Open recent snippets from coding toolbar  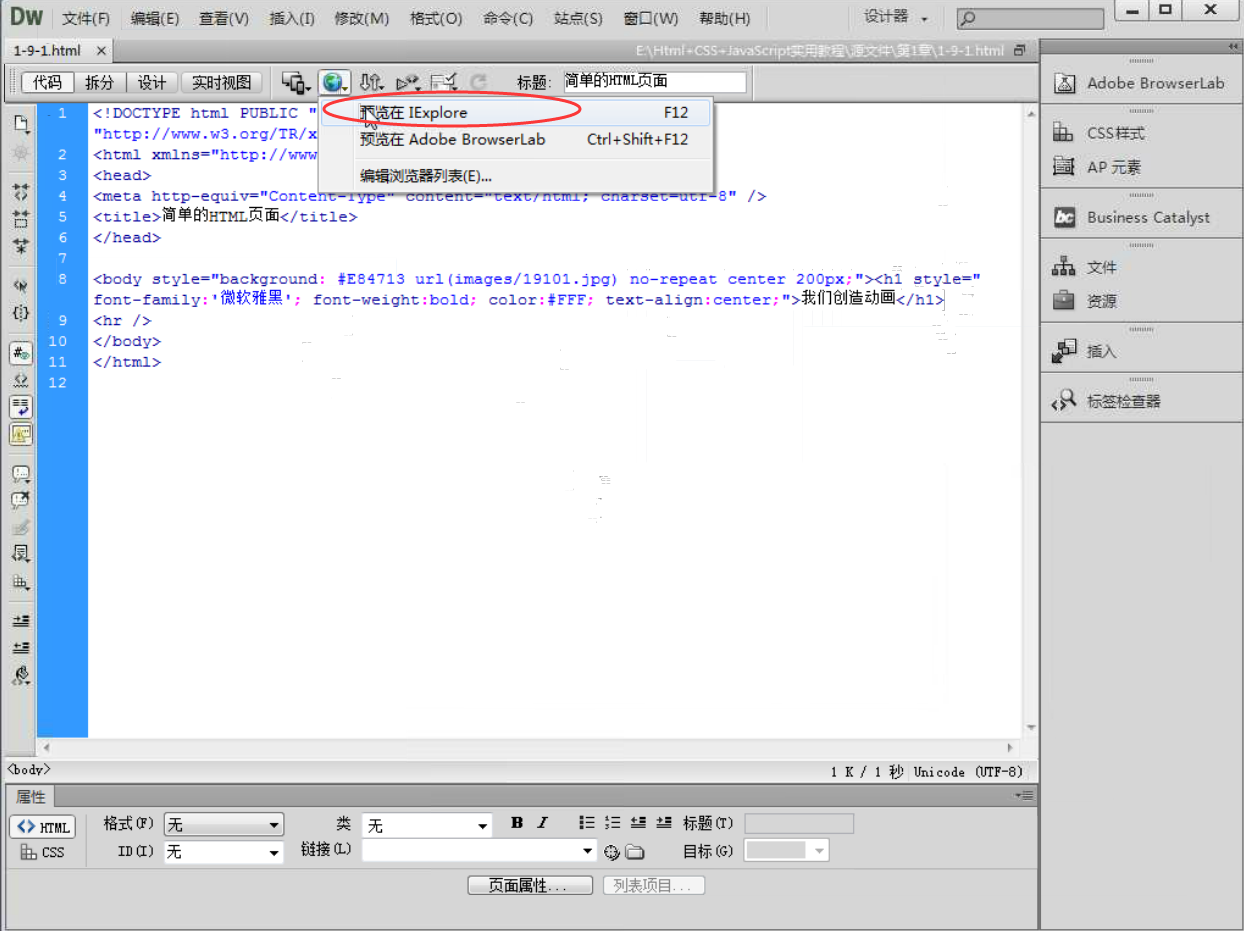click(21, 554)
